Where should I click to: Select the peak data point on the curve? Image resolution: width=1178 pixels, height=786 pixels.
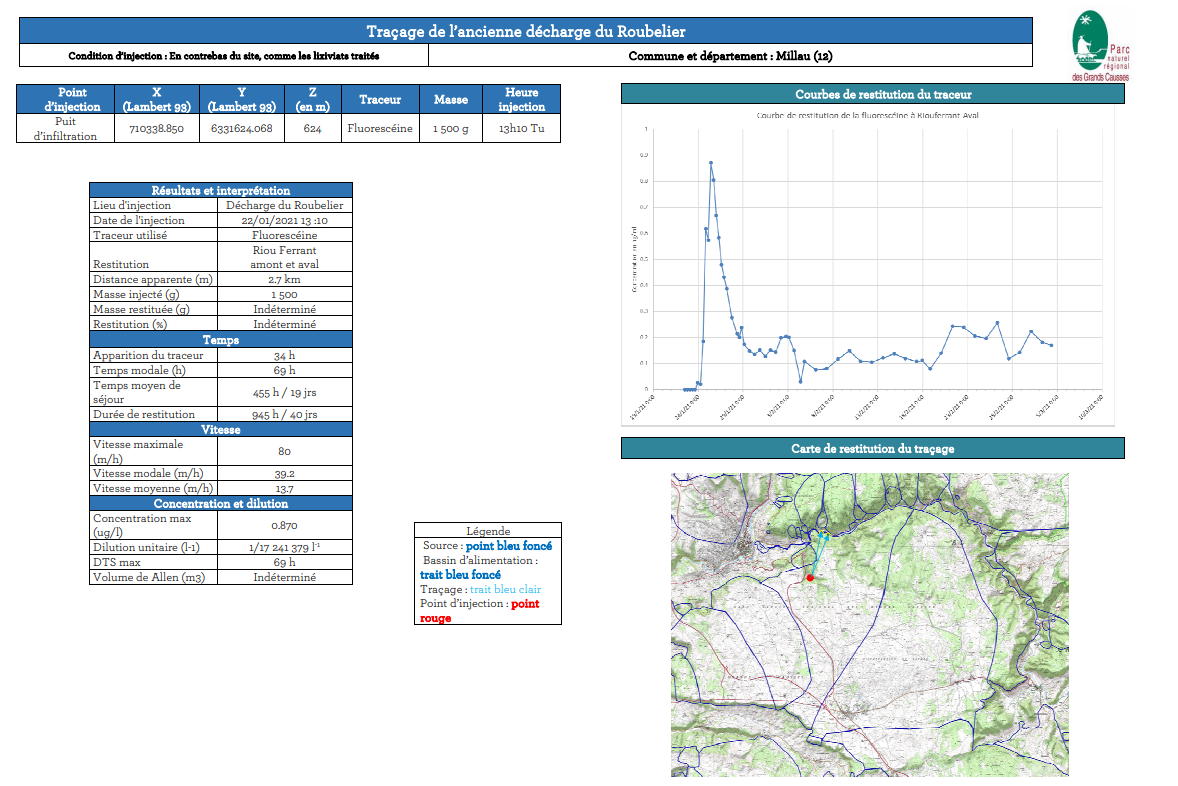(711, 162)
